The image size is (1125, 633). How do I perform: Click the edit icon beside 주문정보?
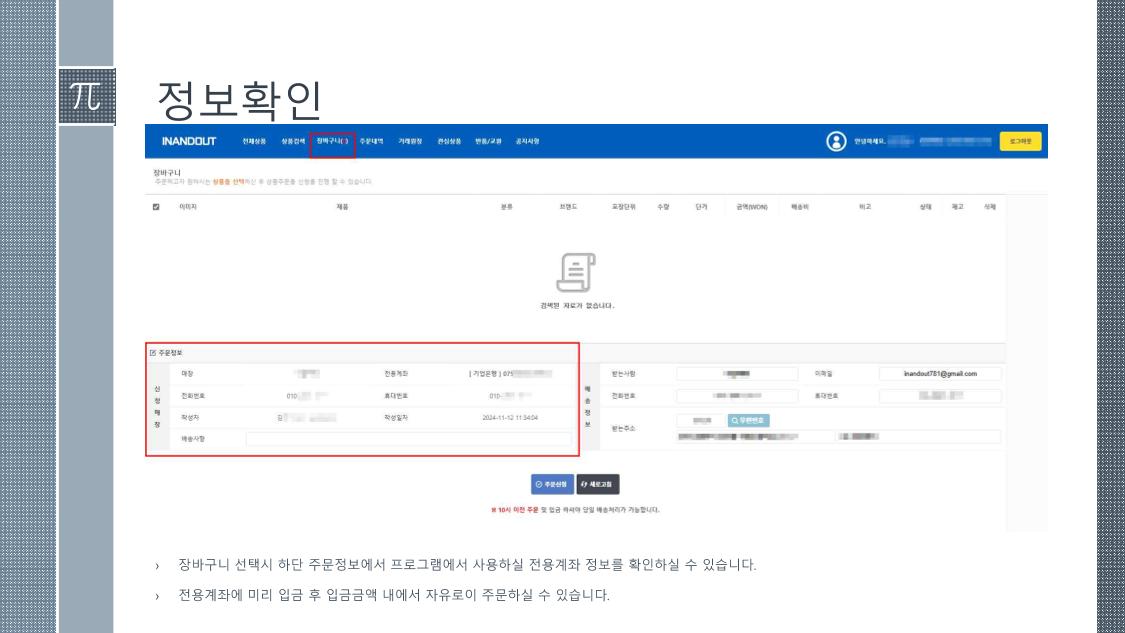pos(153,353)
